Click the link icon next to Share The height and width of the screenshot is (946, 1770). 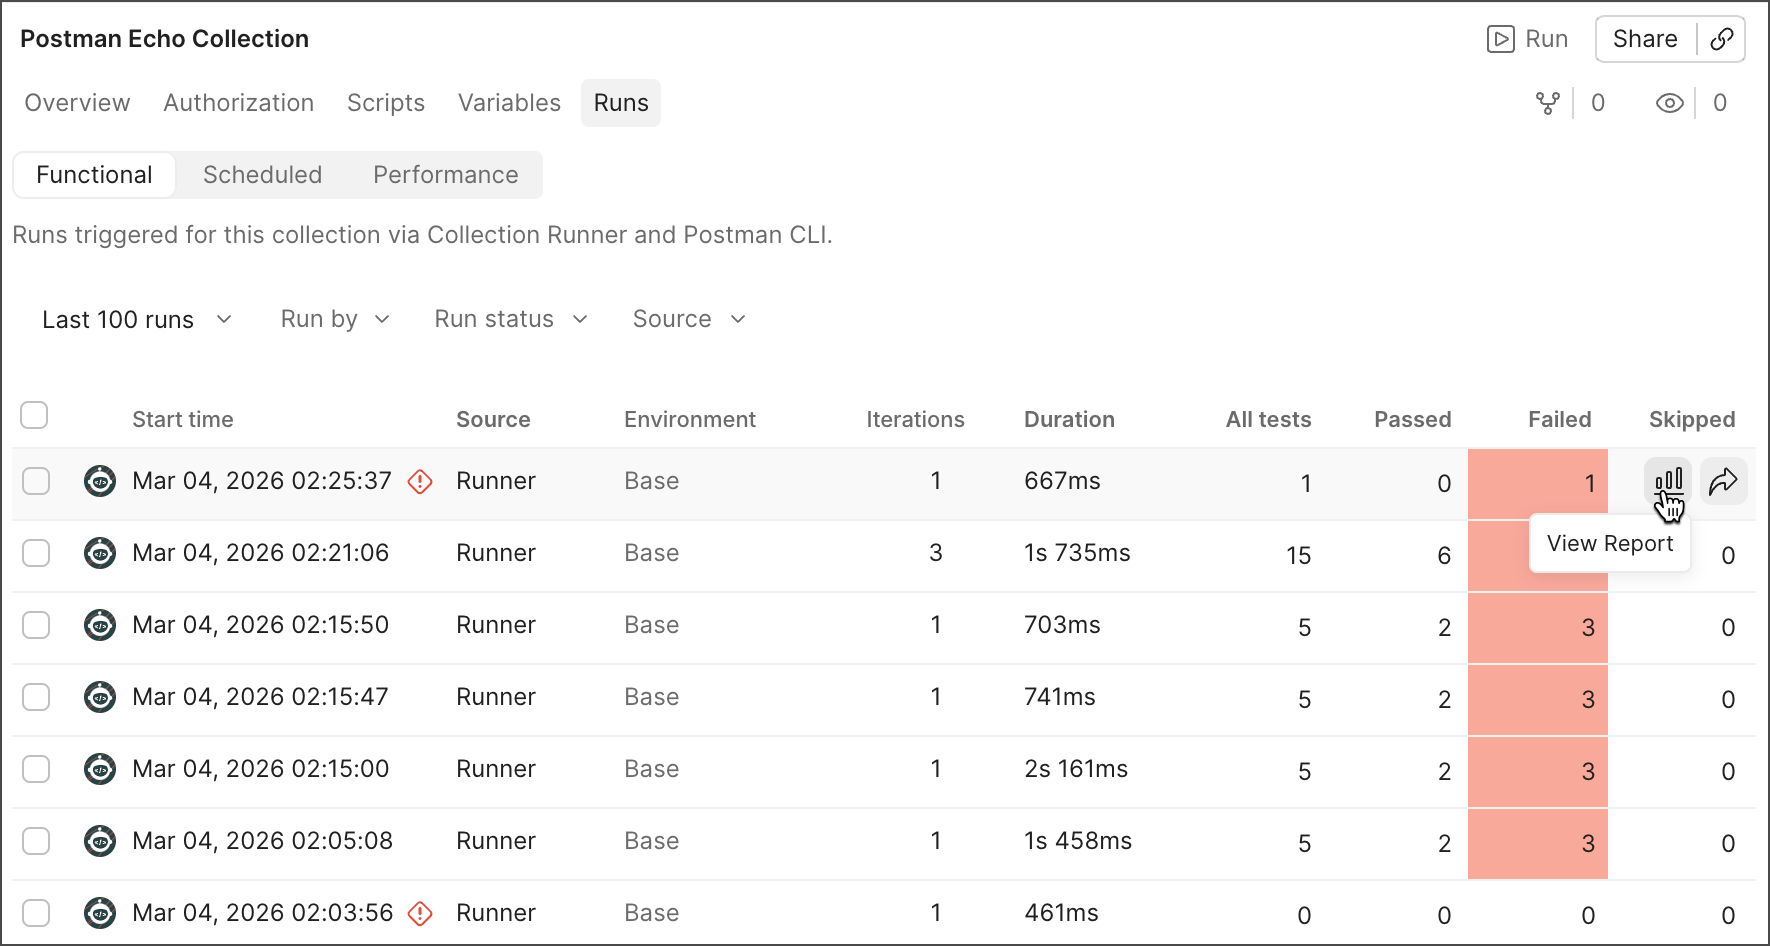(x=1722, y=39)
